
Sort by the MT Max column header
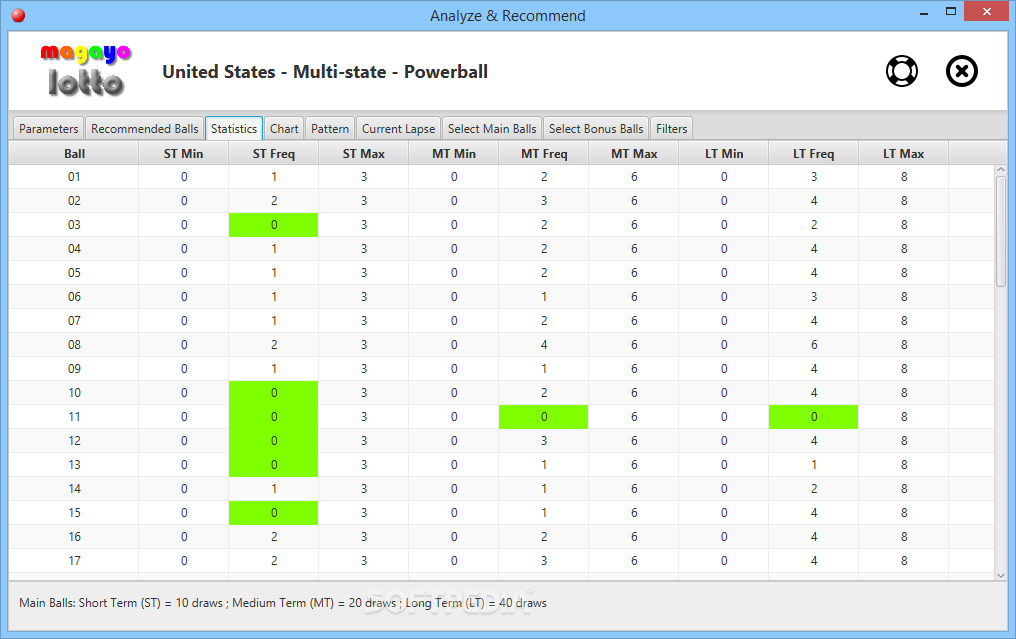tap(634, 154)
